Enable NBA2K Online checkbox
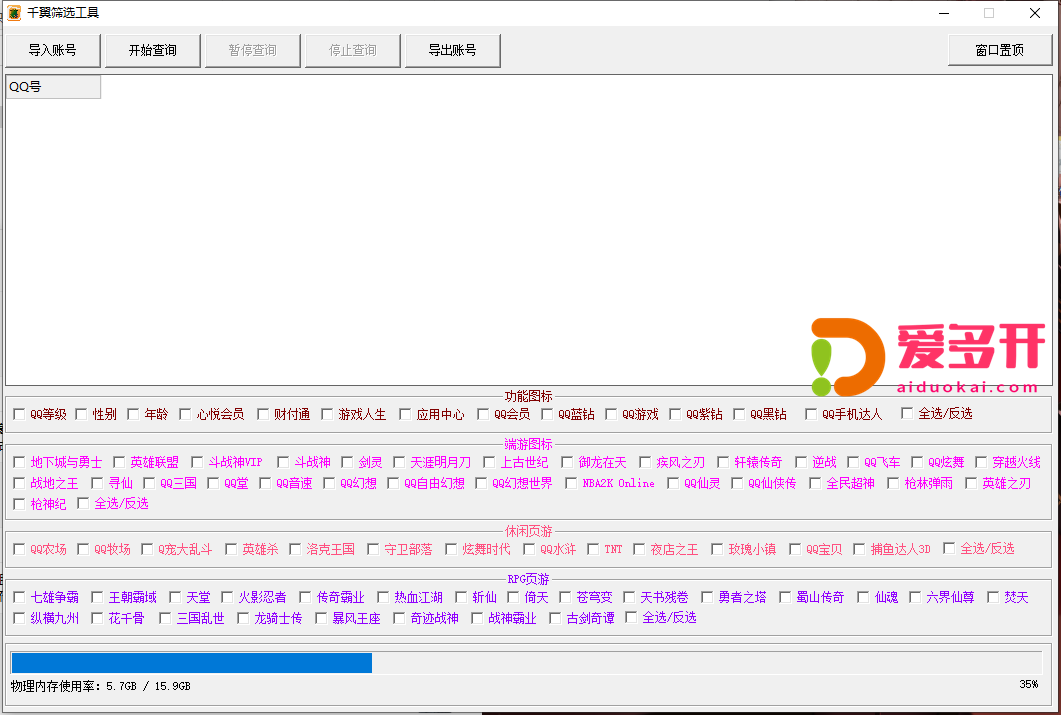1061x715 pixels. [571, 483]
